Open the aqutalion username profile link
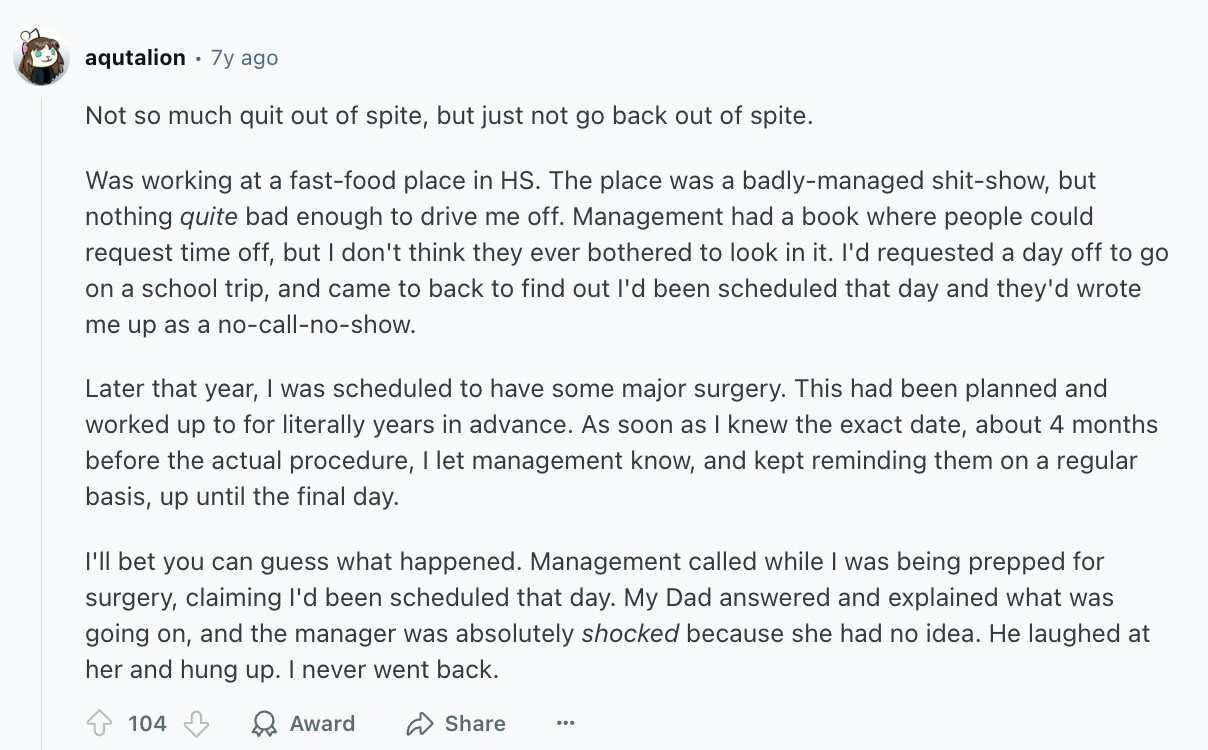Viewport: 1208px width, 750px height. click(x=135, y=58)
